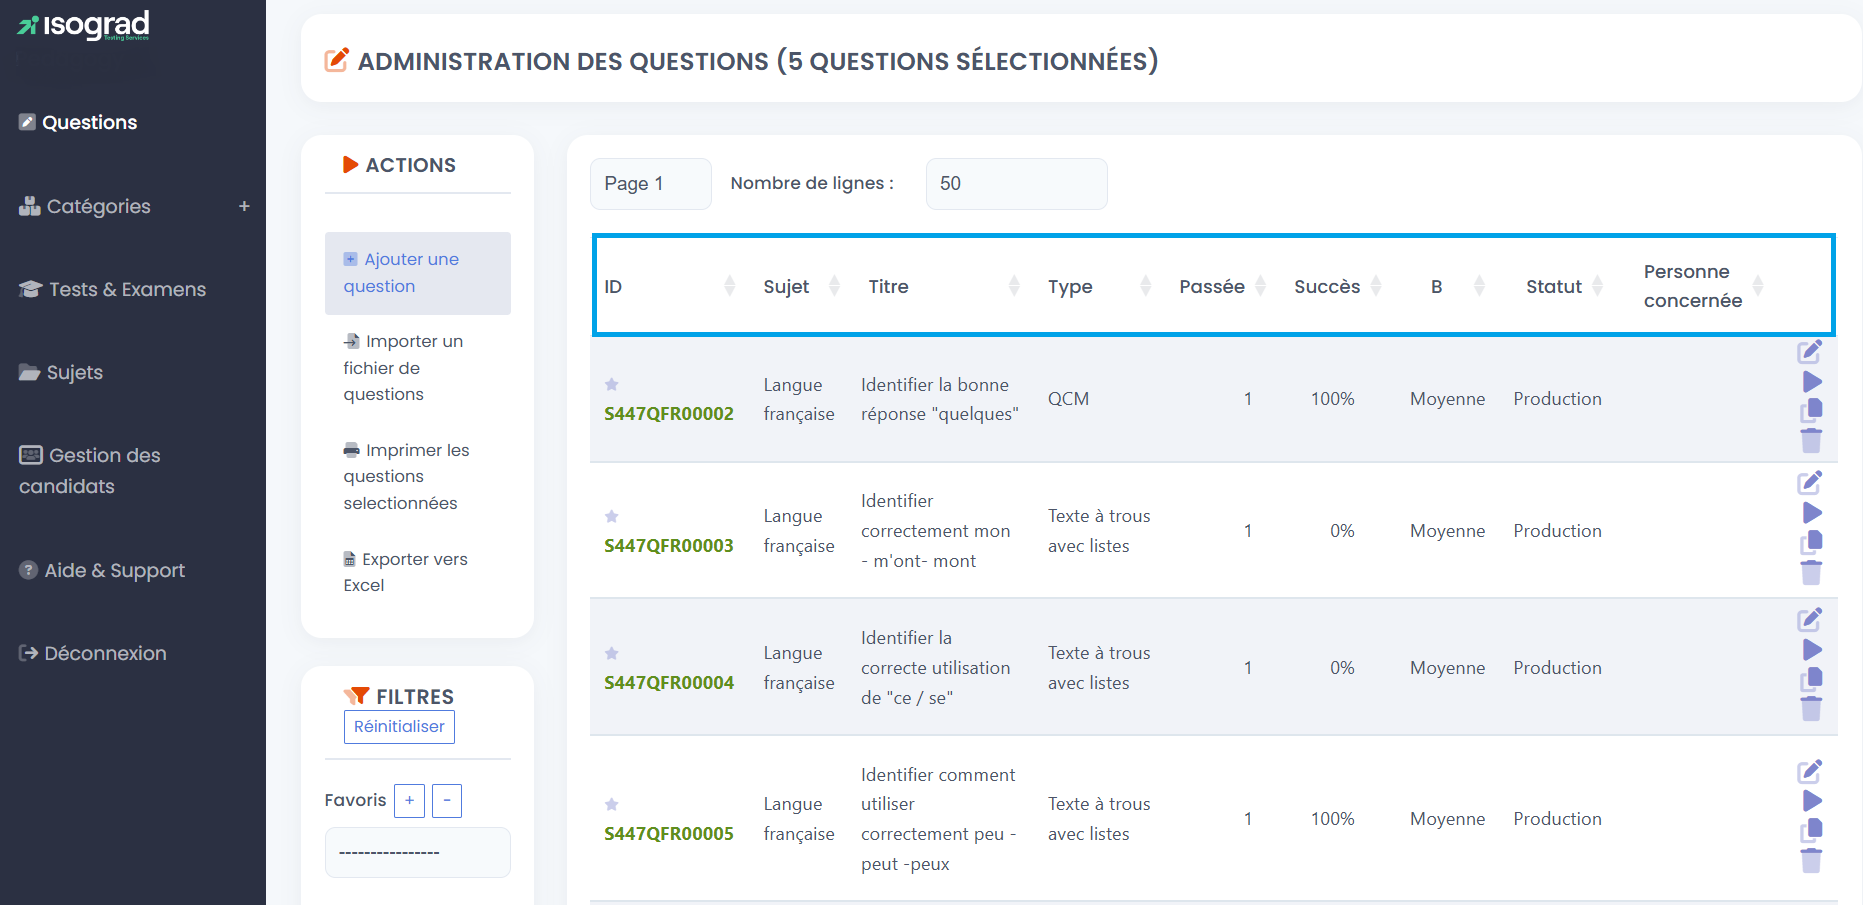Expand the Catégories menu with plus sign
Viewport: 1863px width, 905px height.
(x=244, y=206)
